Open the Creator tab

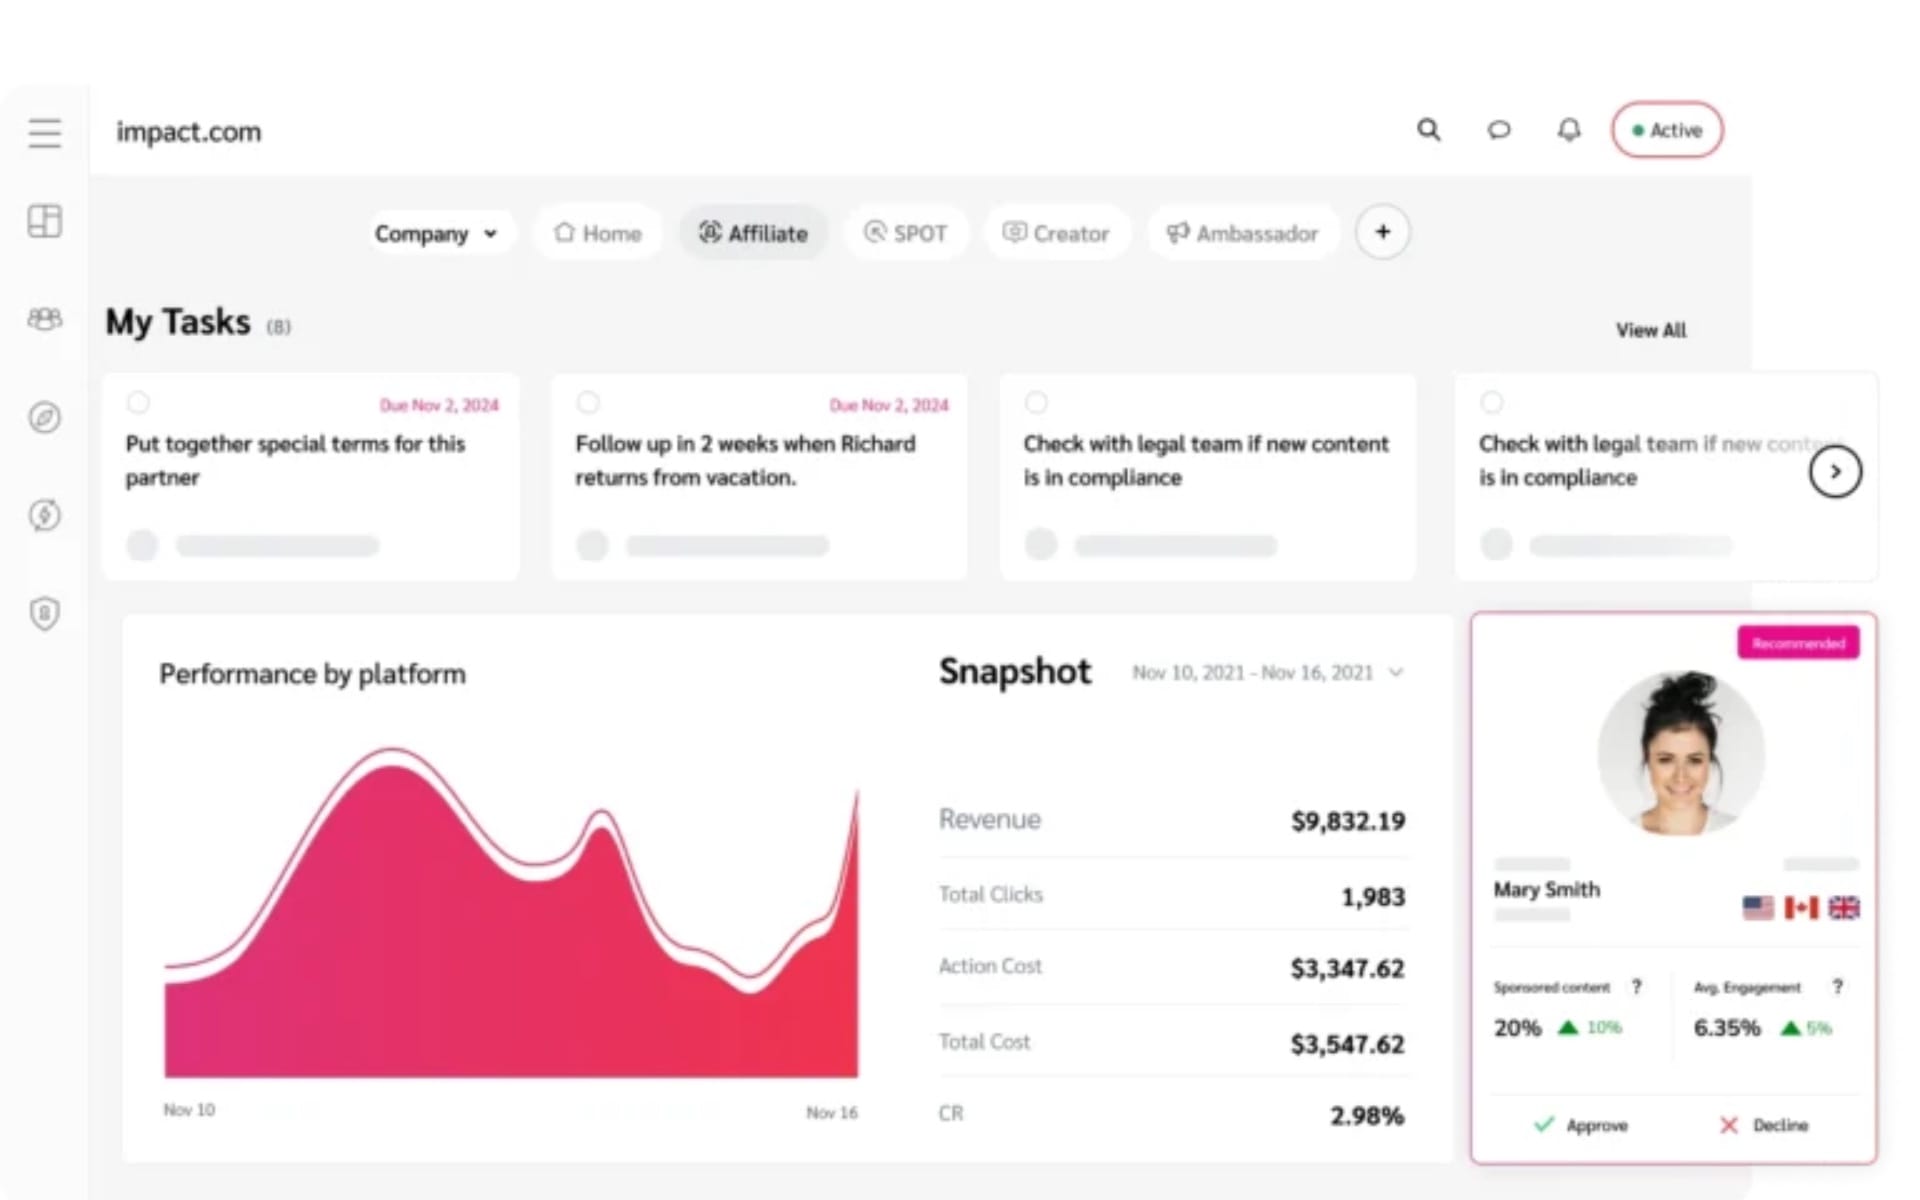[1057, 233]
